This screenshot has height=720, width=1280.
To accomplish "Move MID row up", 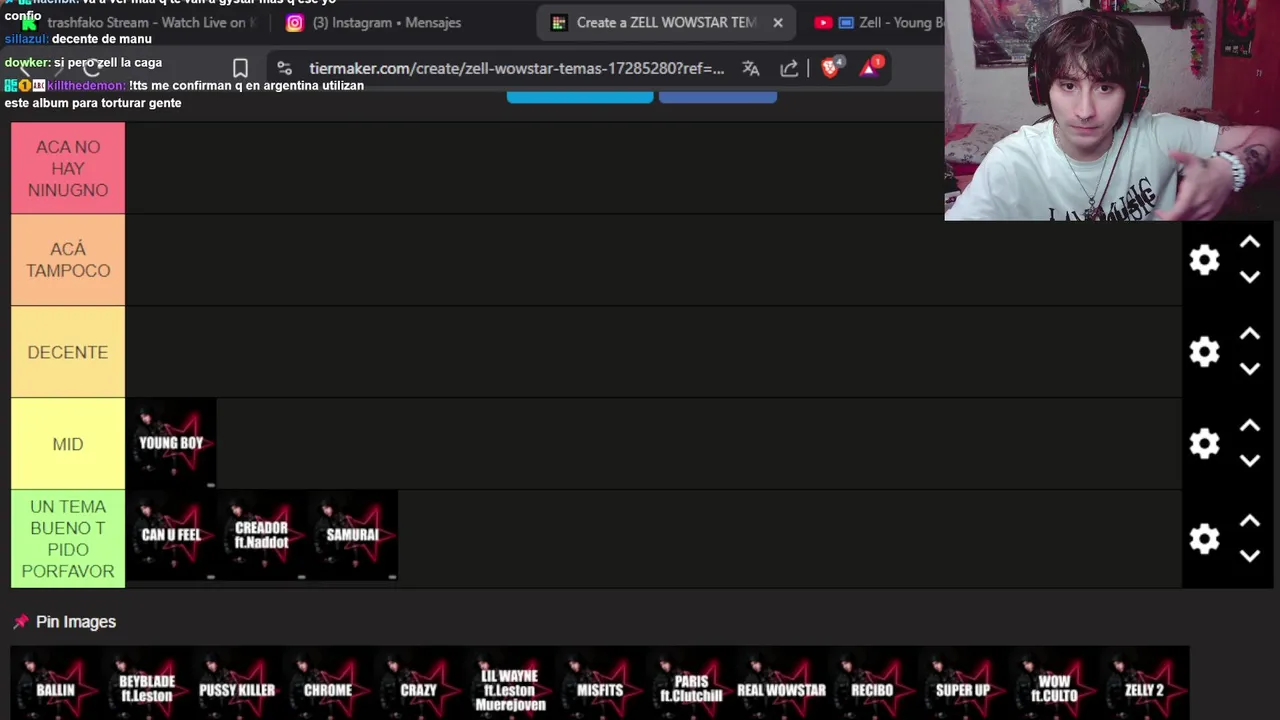I will [1250, 426].
